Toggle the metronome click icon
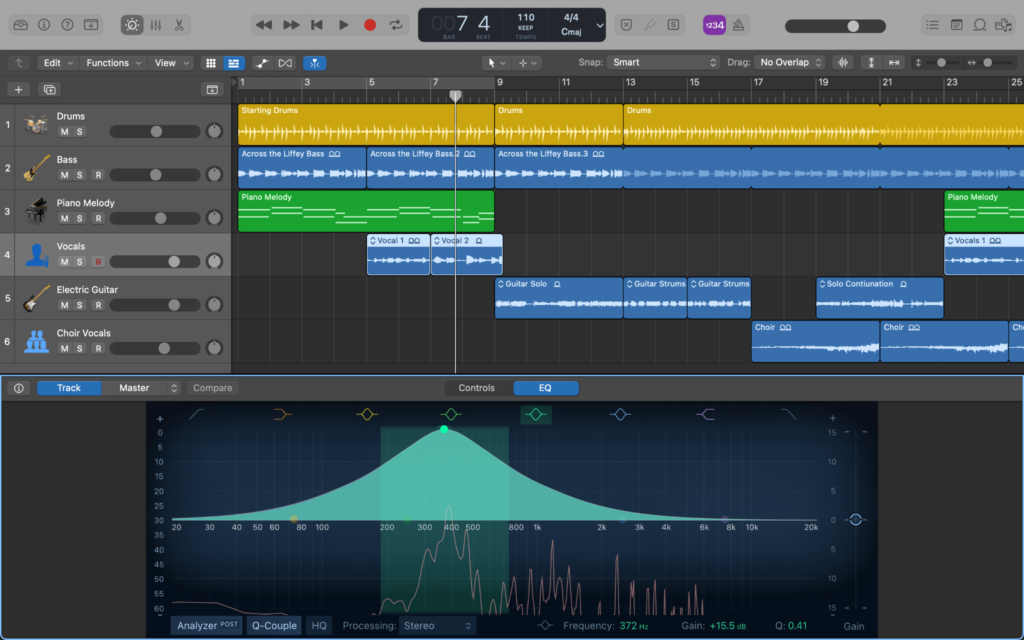This screenshot has height=640, width=1024. tap(739, 25)
